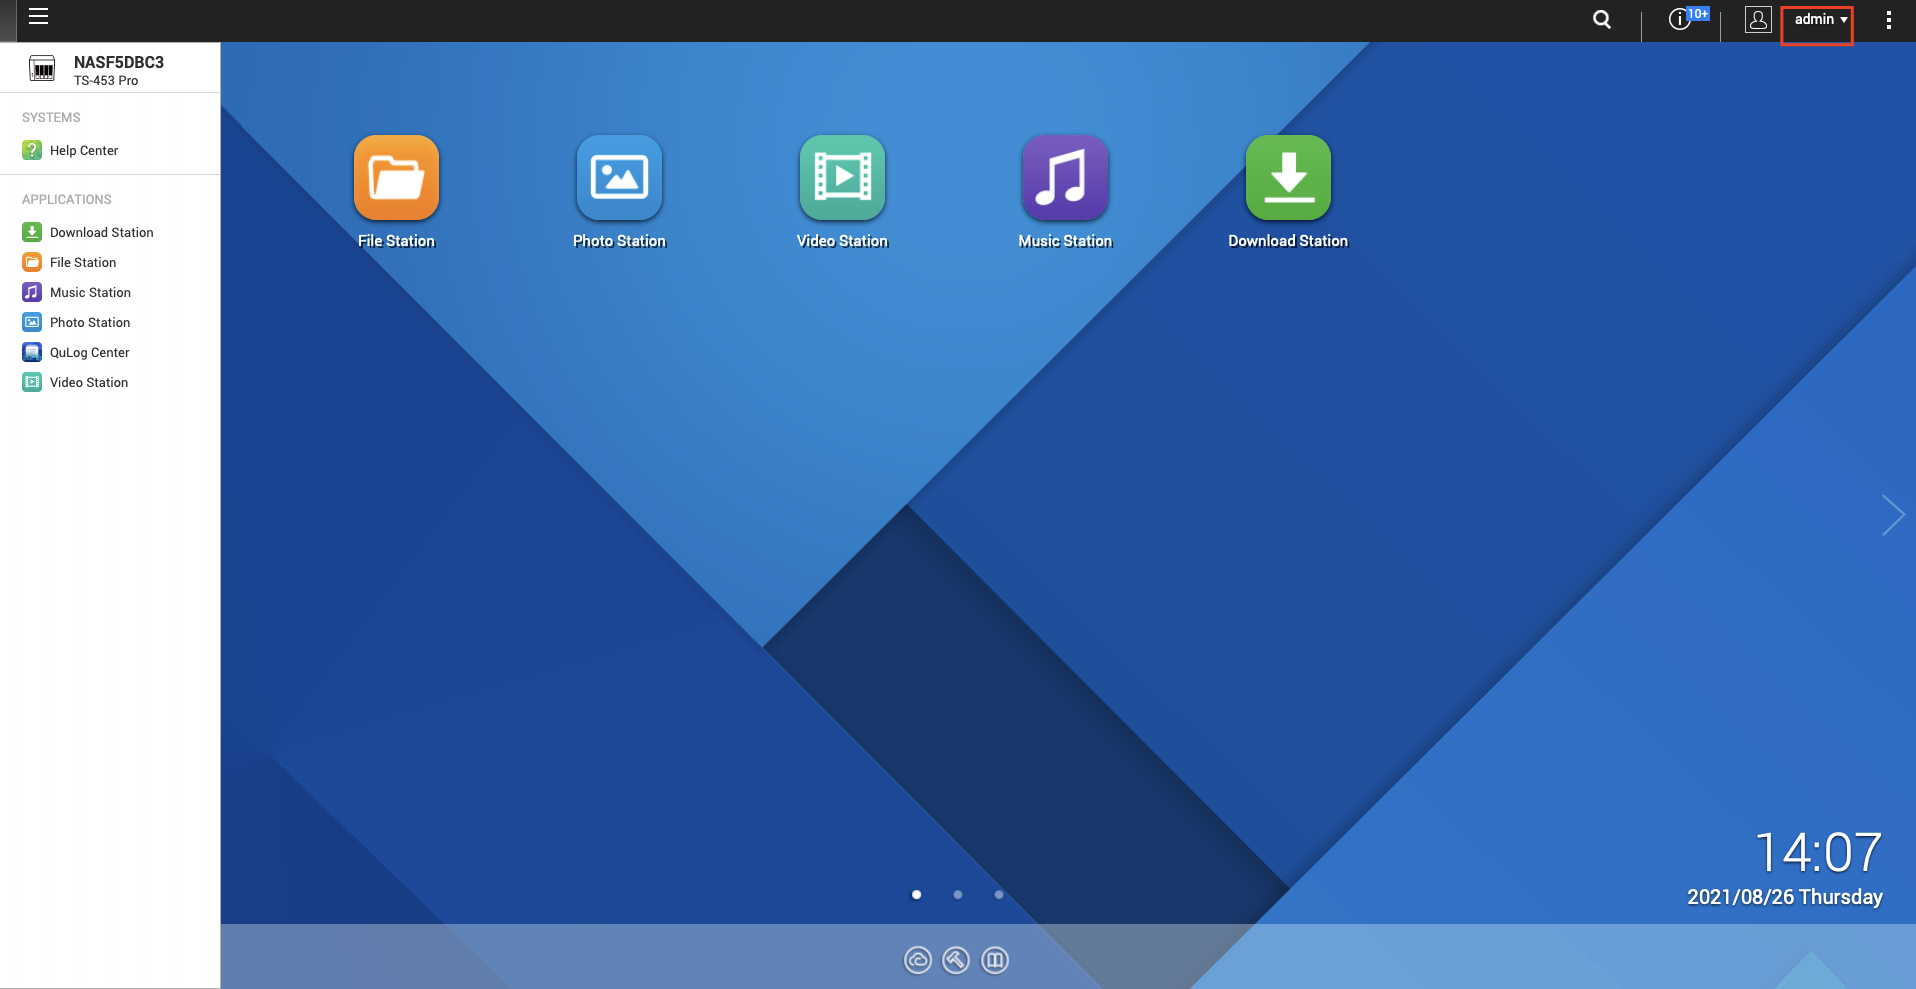Select the second desktop page dot
1916x989 pixels.
pos(958,895)
